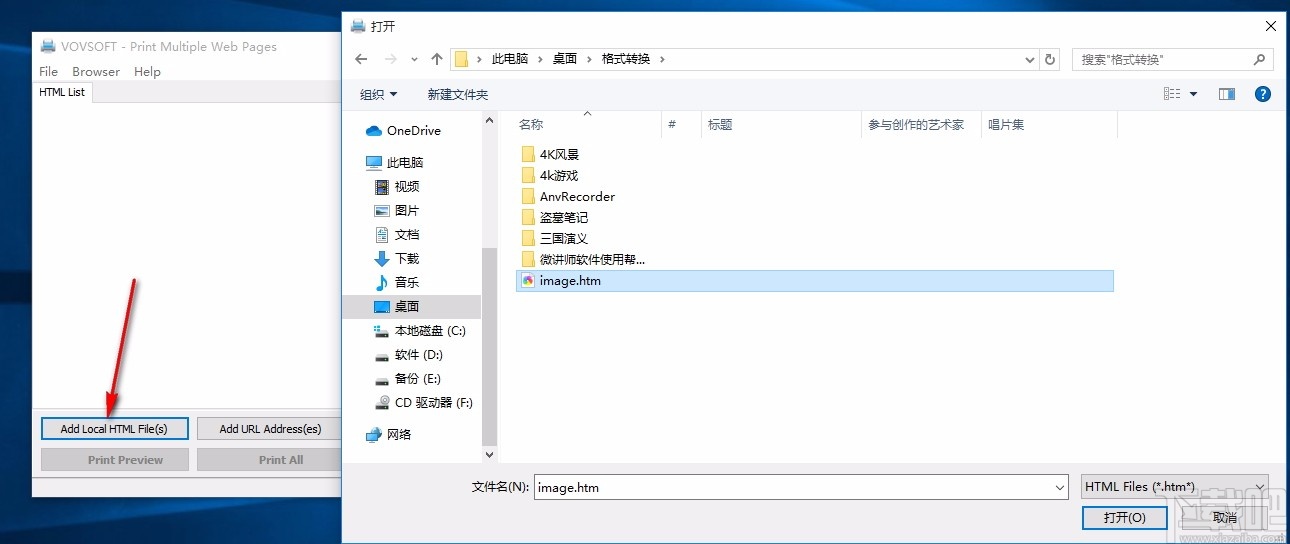The image size is (1290, 544).
Task: Click the Forward arrow in Open dialog
Action: click(x=391, y=59)
